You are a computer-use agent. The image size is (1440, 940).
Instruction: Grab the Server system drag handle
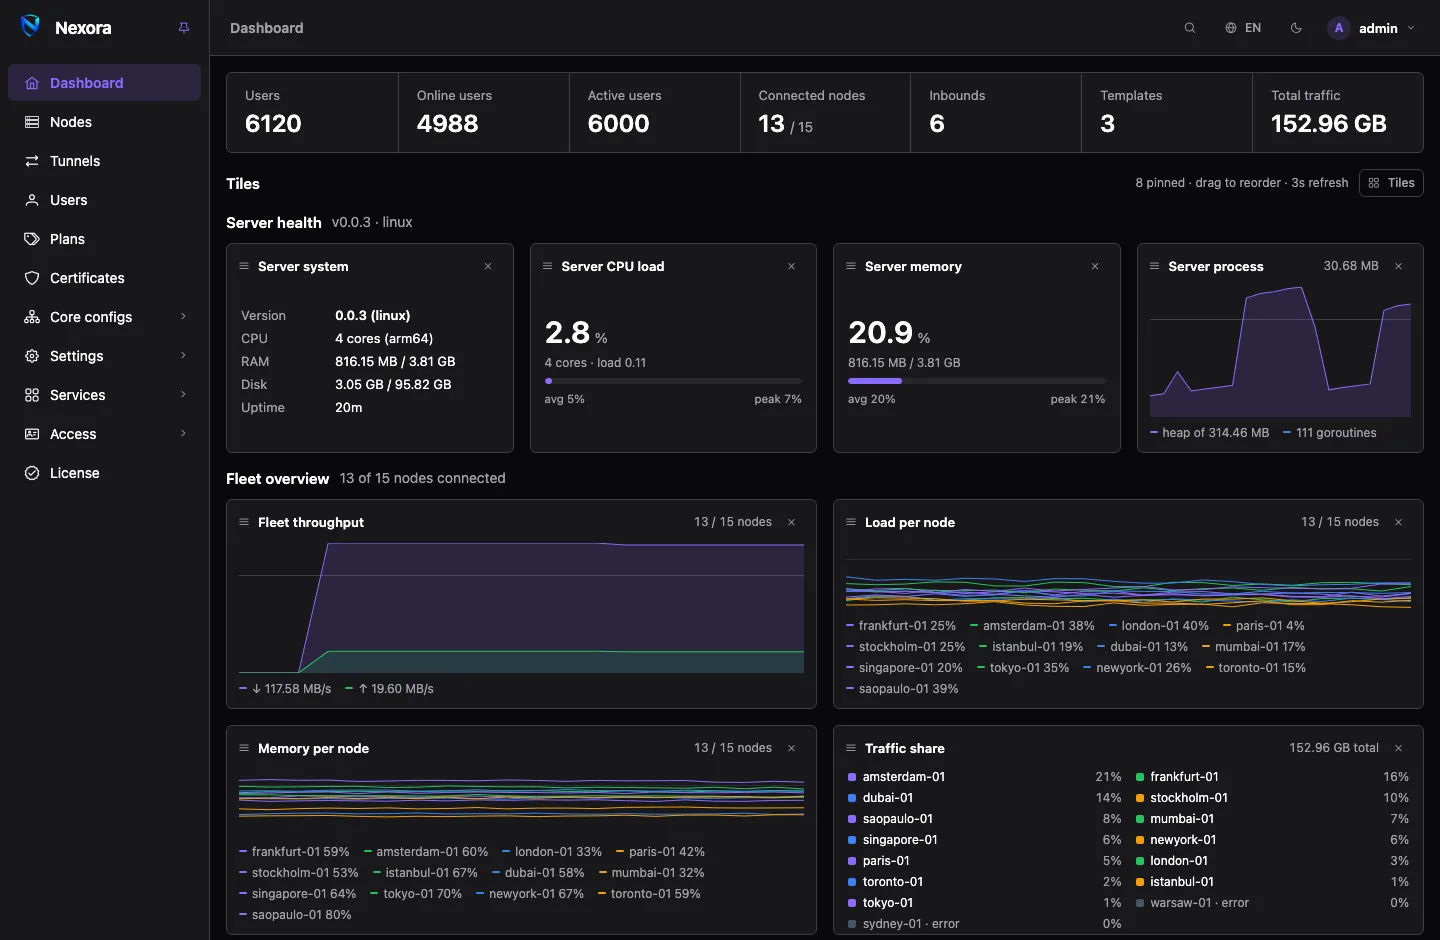(x=244, y=266)
